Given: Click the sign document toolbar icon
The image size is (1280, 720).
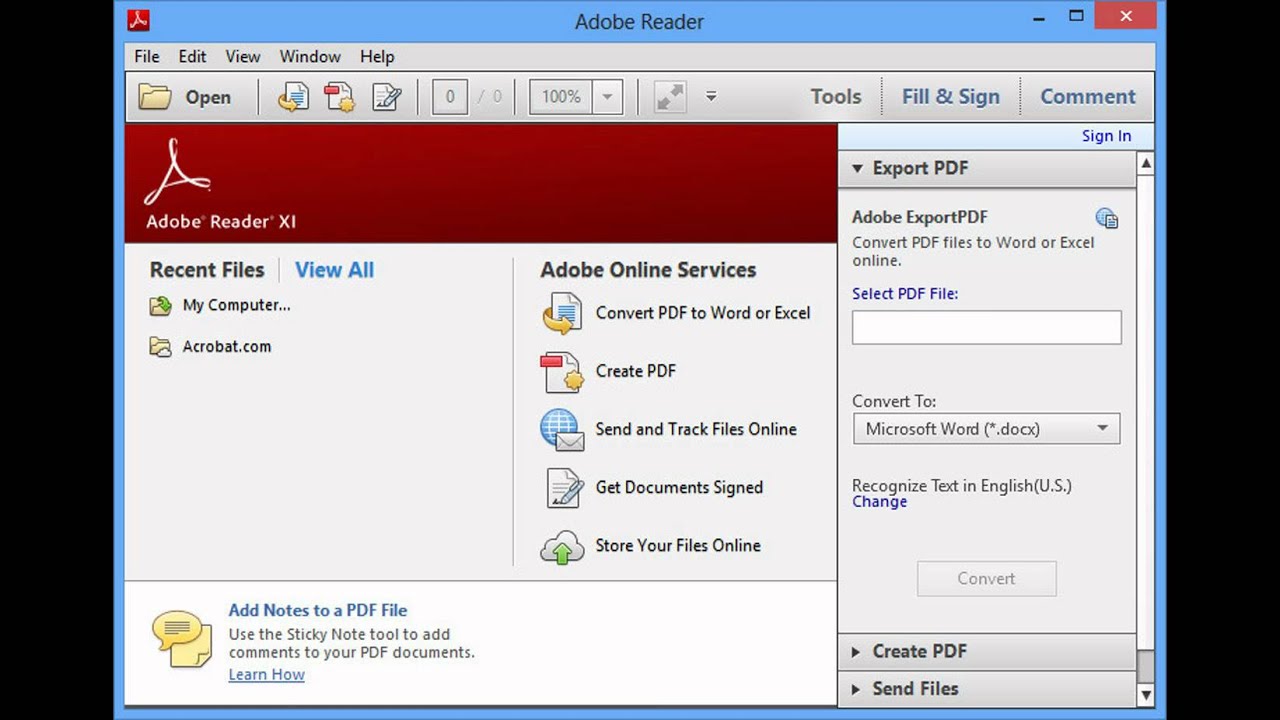Looking at the screenshot, I should click(387, 97).
